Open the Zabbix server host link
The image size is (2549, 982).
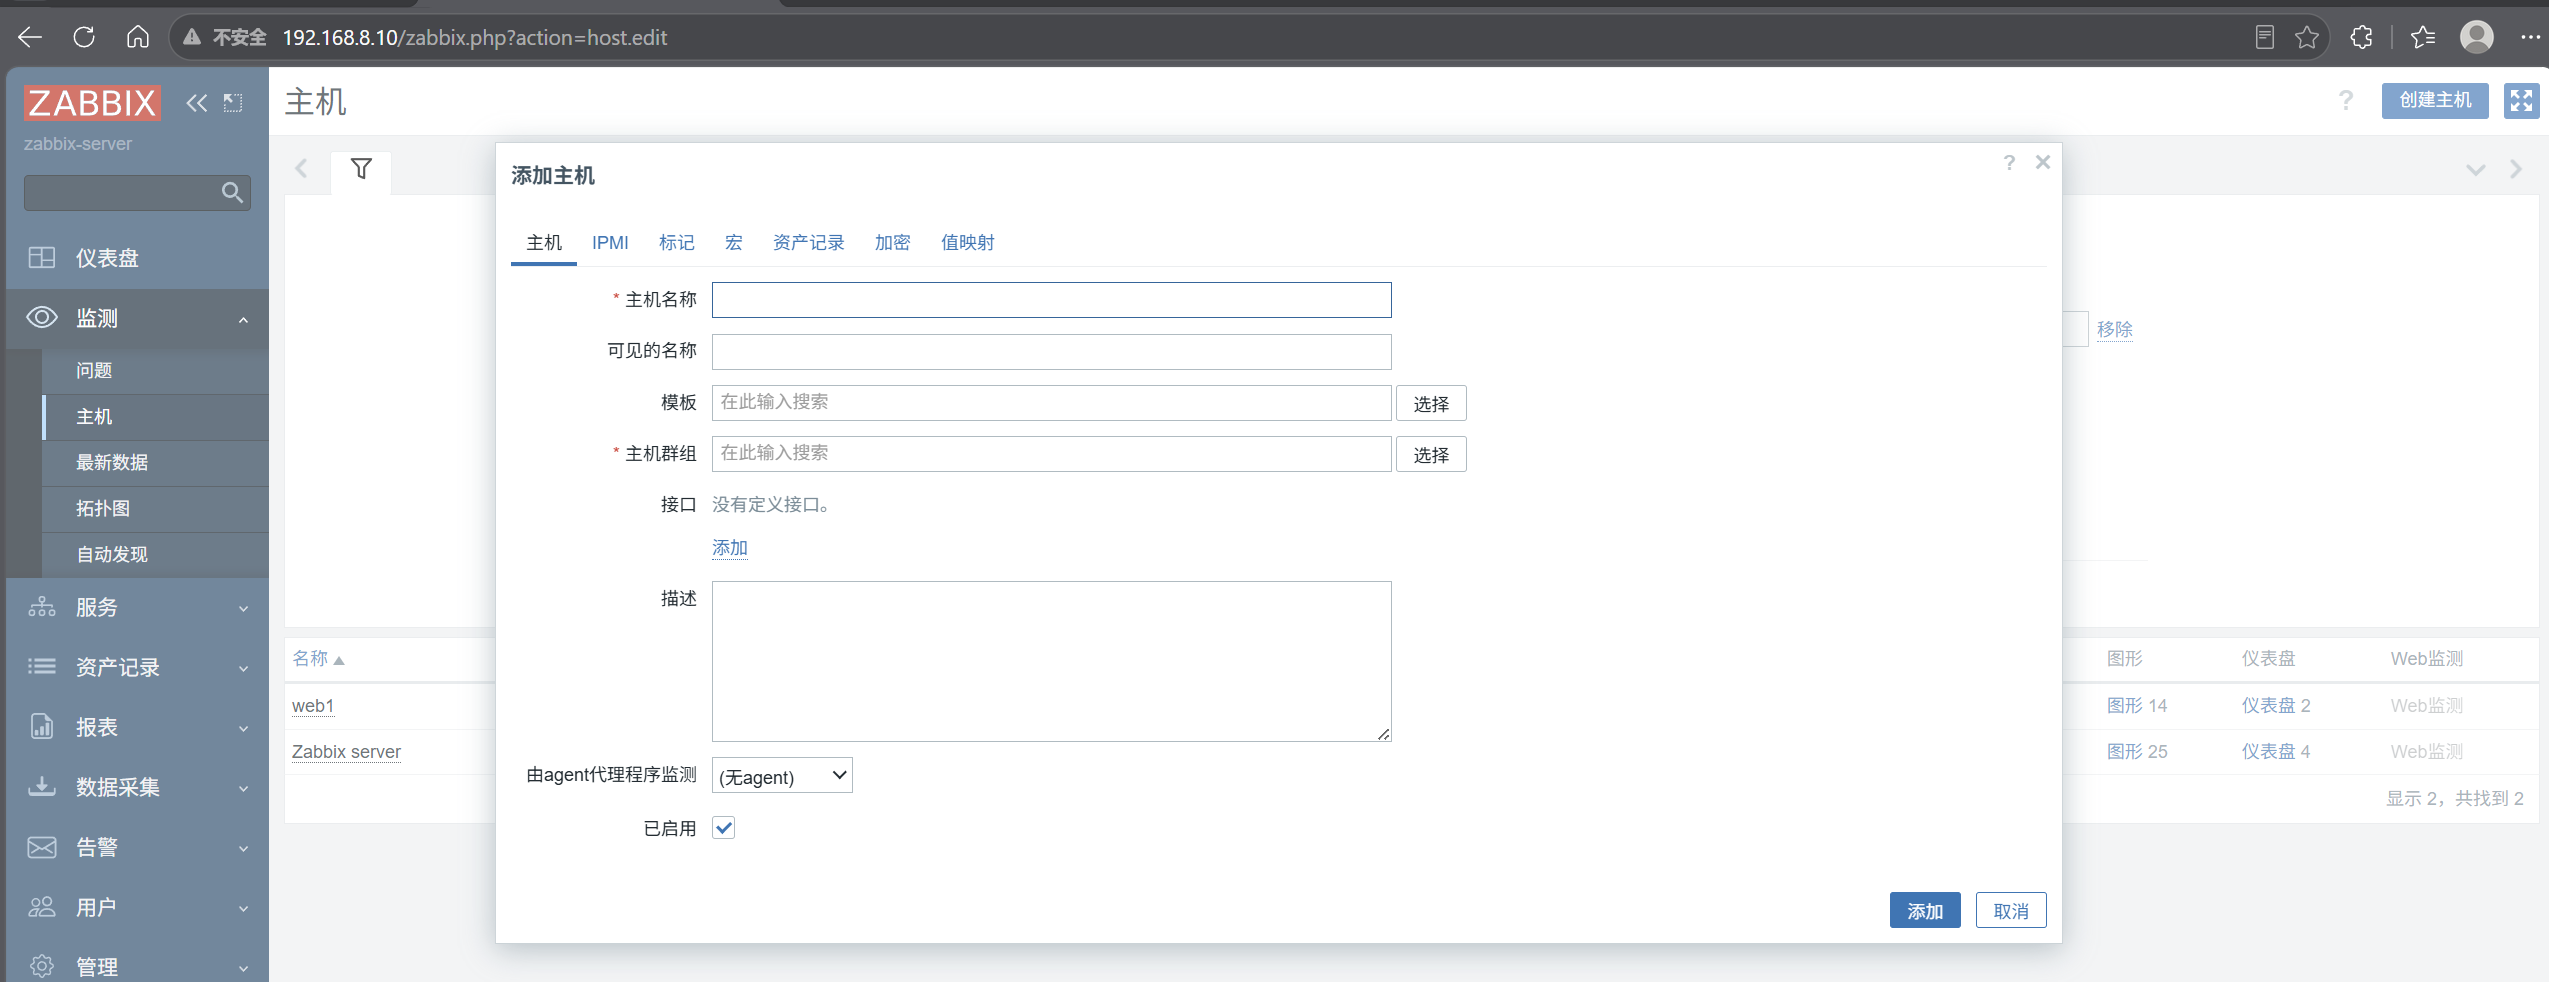pos(346,752)
